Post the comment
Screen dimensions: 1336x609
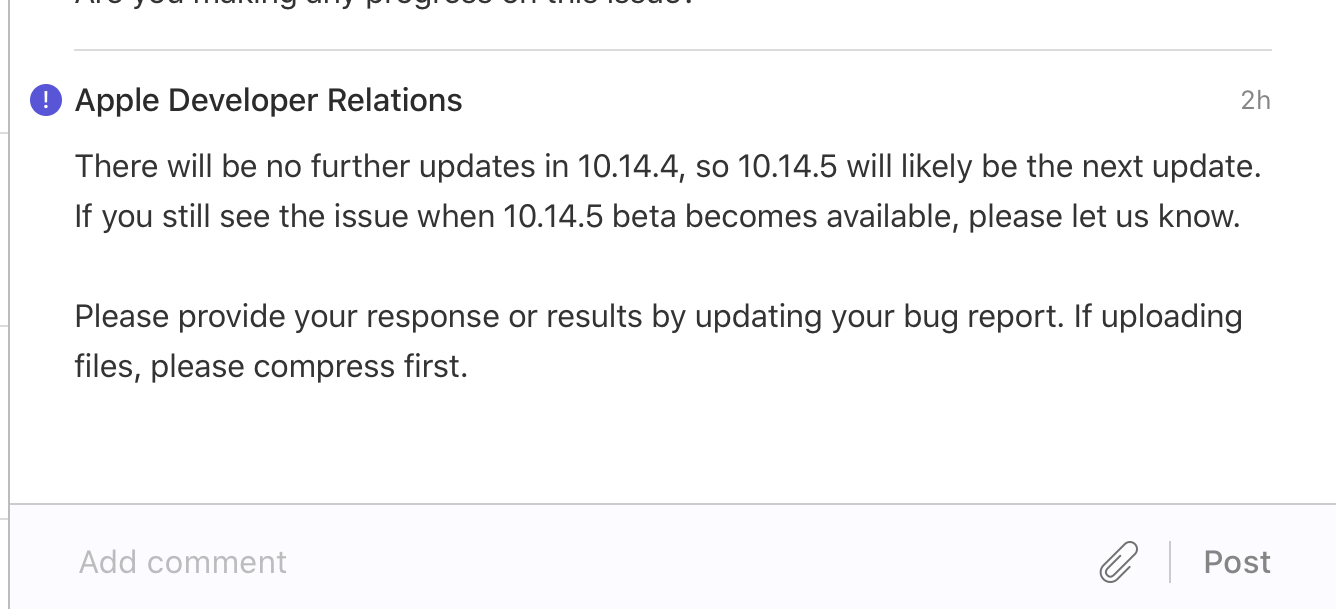[x=1237, y=562]
